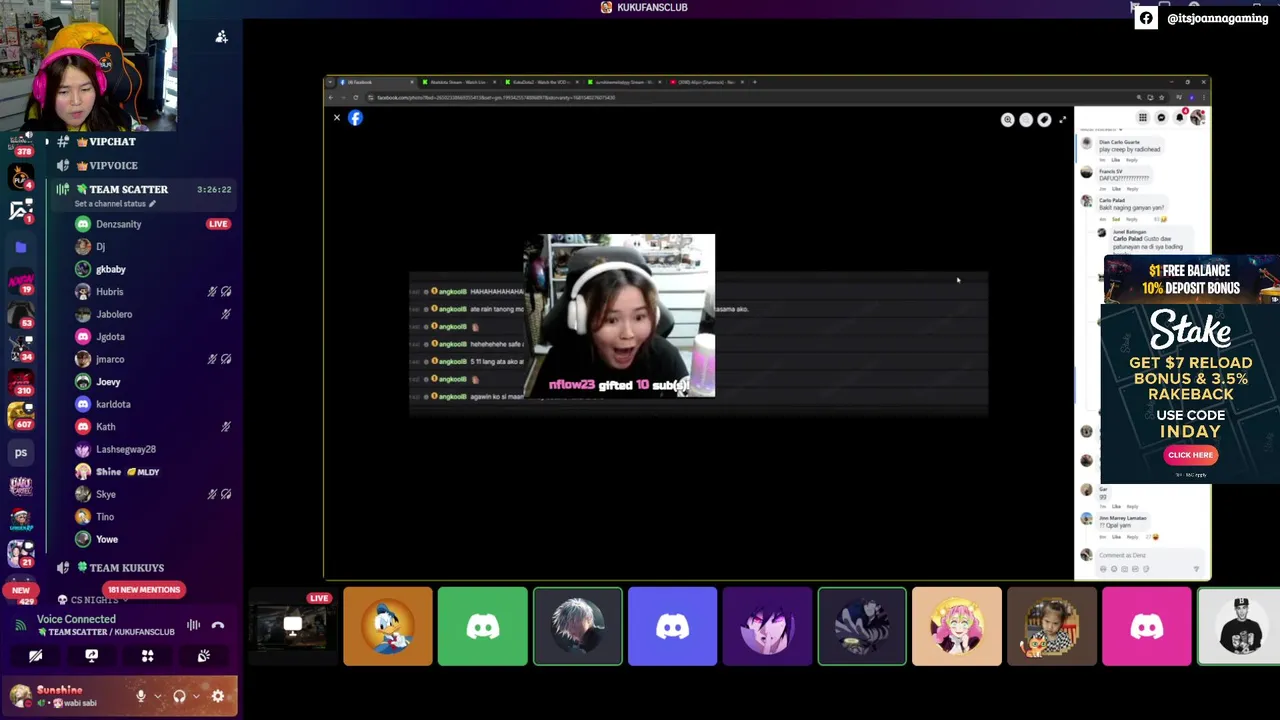
Task: Deafen the headphones
Action: (179, 696)
